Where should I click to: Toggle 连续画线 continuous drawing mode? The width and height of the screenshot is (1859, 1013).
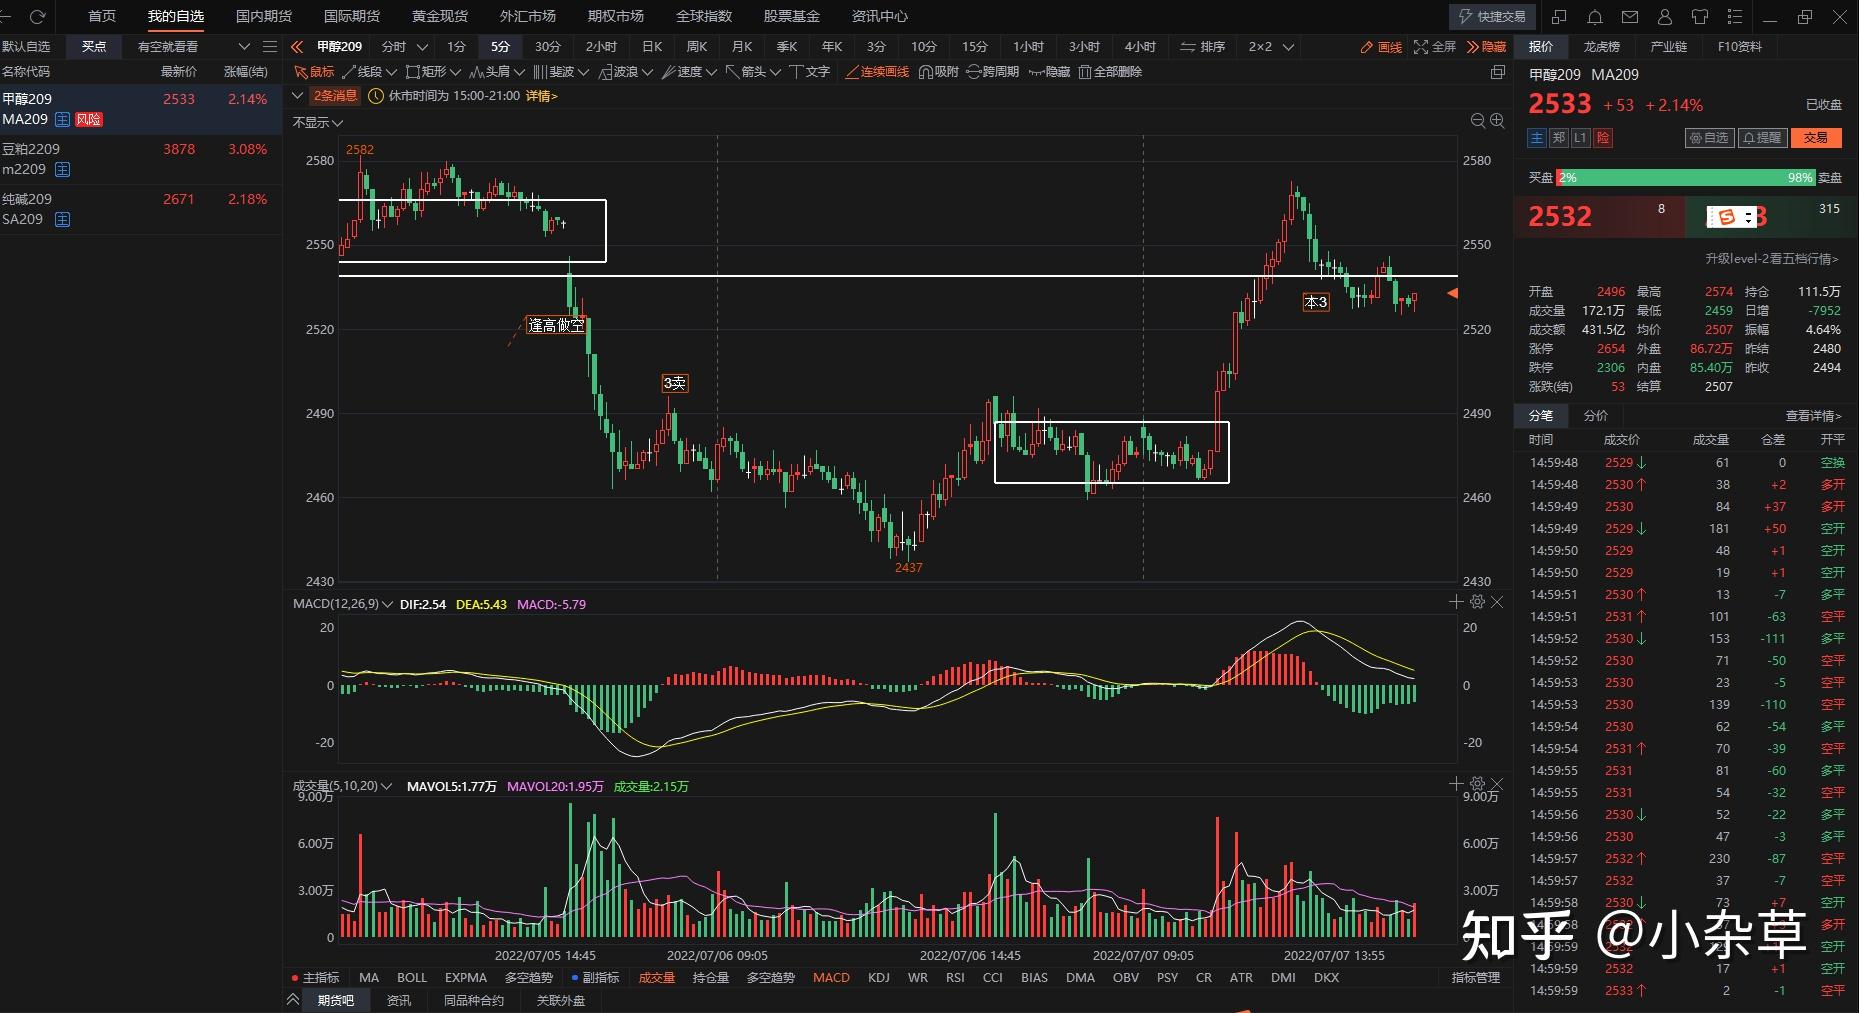tap(877, 72)
